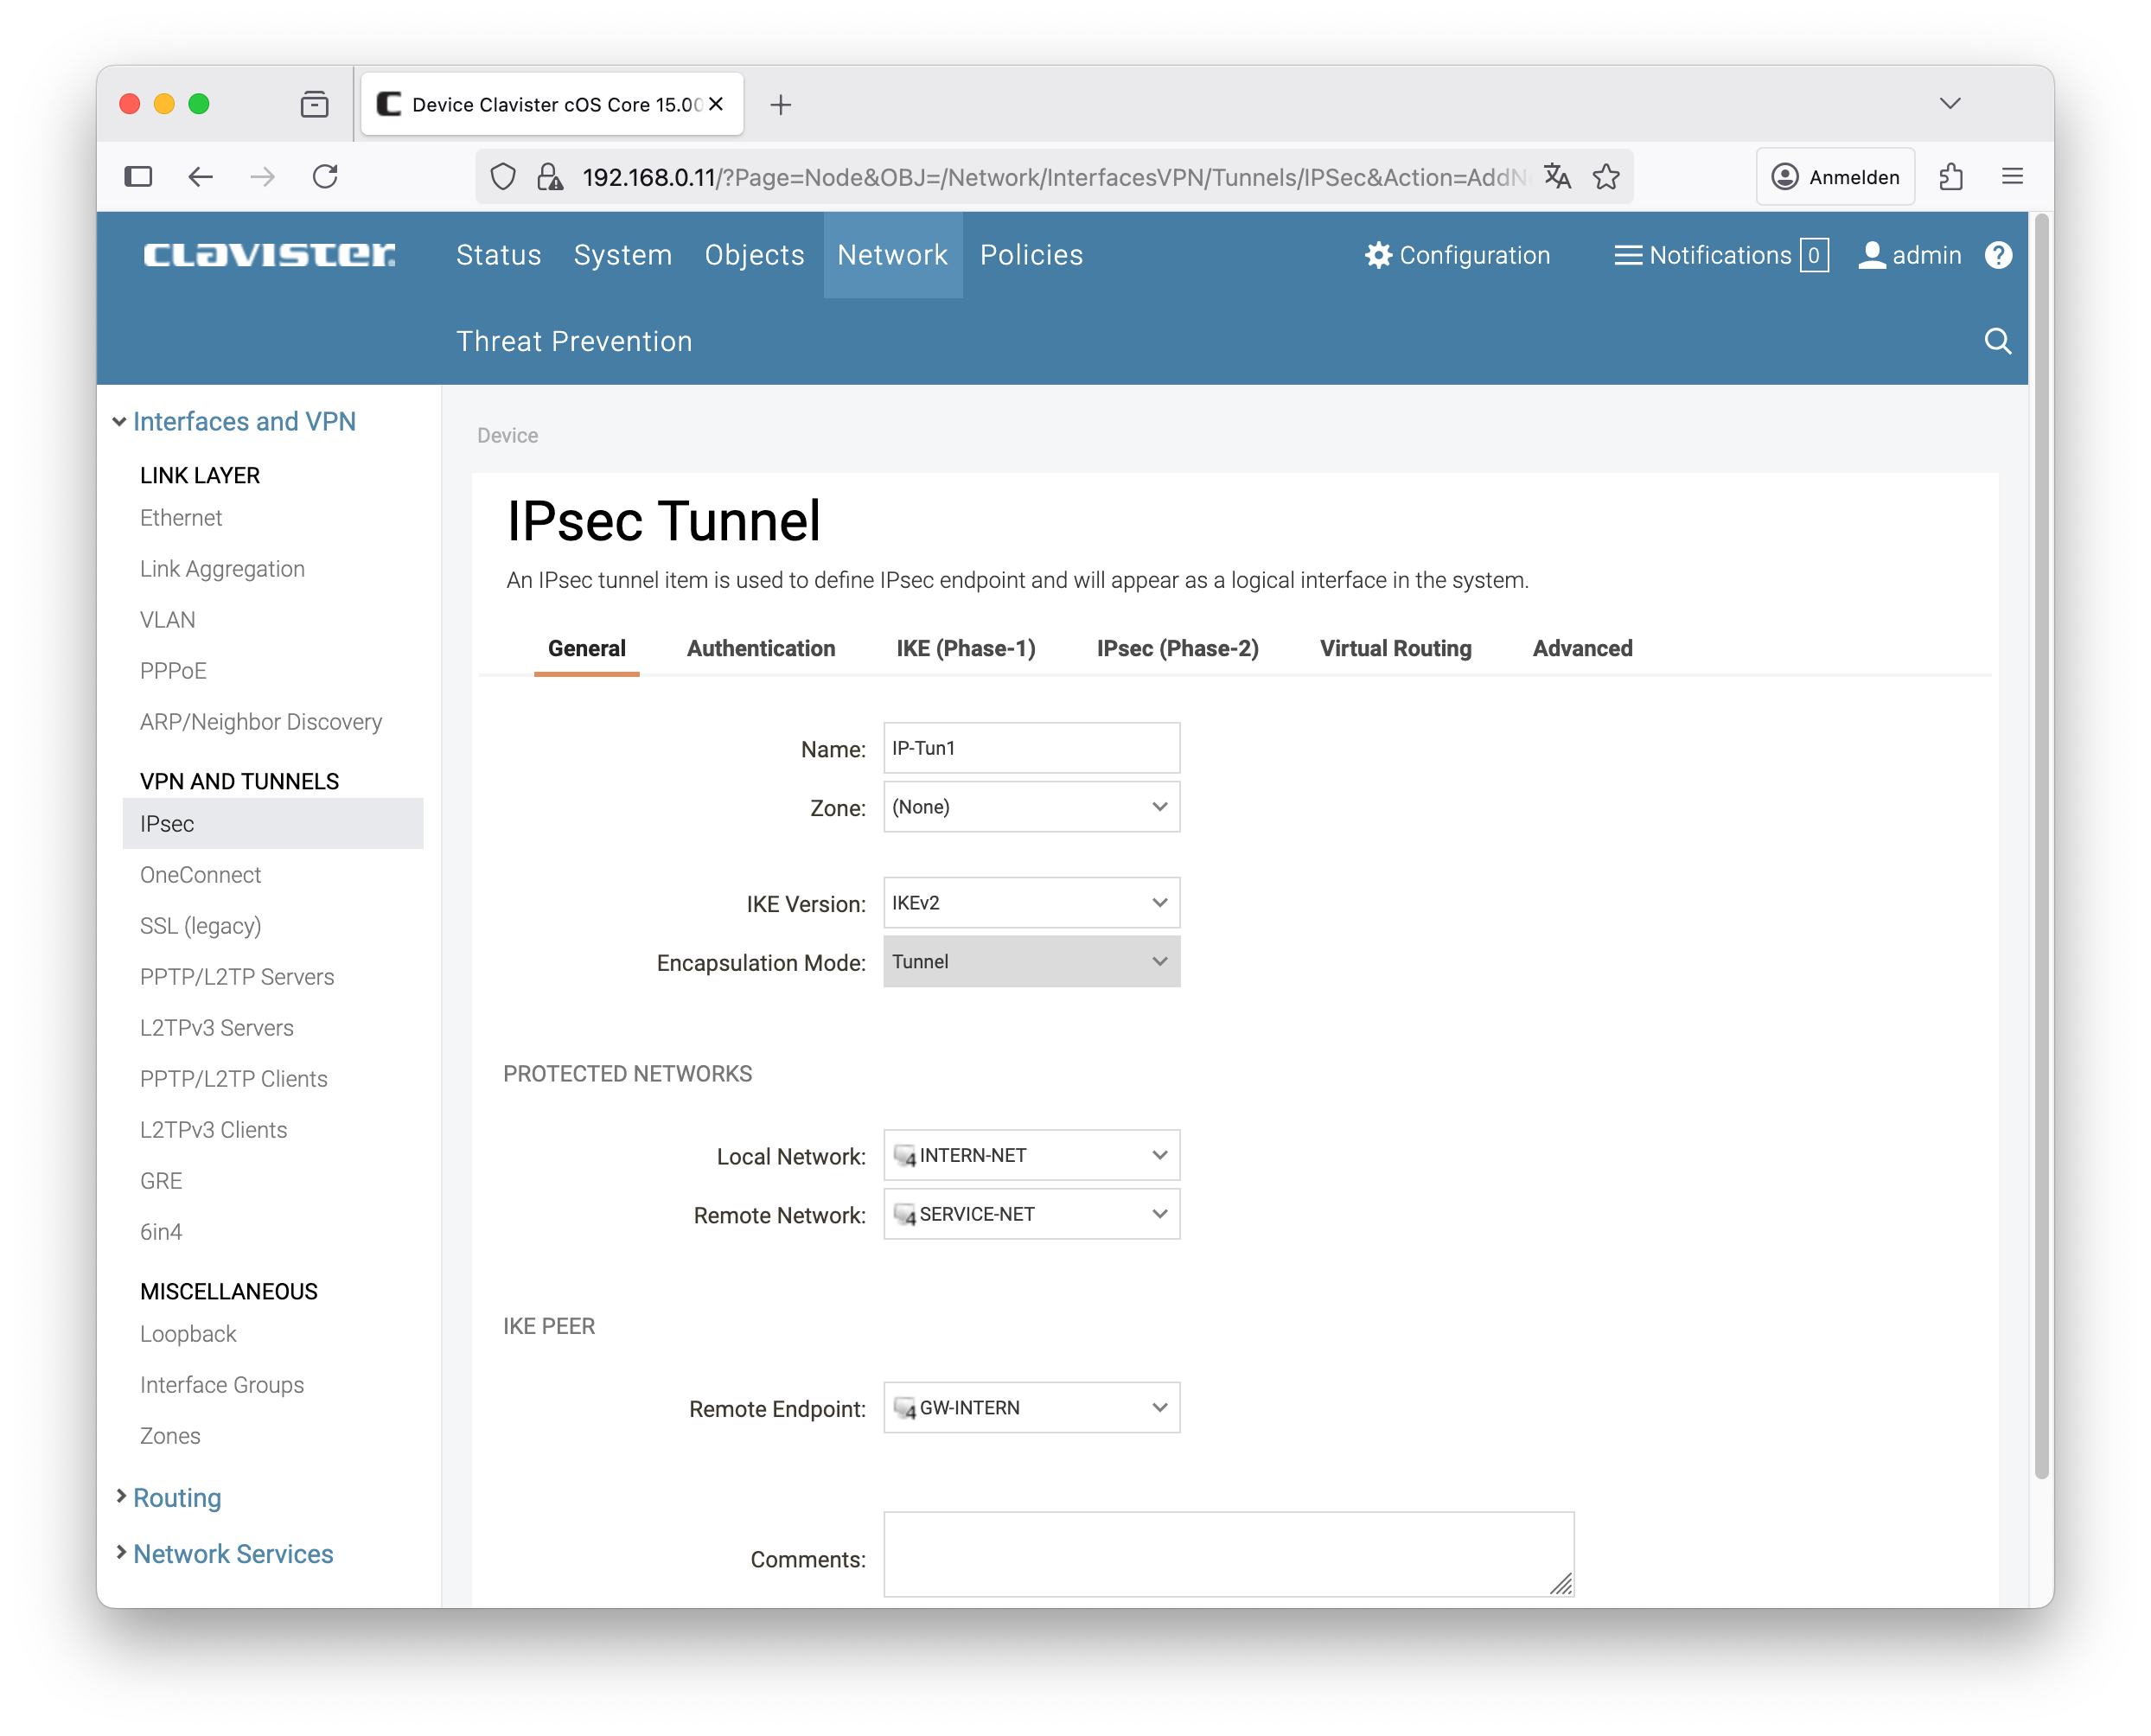Open the Zone dropdown
The height and width of the screenshot is (1736, 2151).
tap(1031, 807)
